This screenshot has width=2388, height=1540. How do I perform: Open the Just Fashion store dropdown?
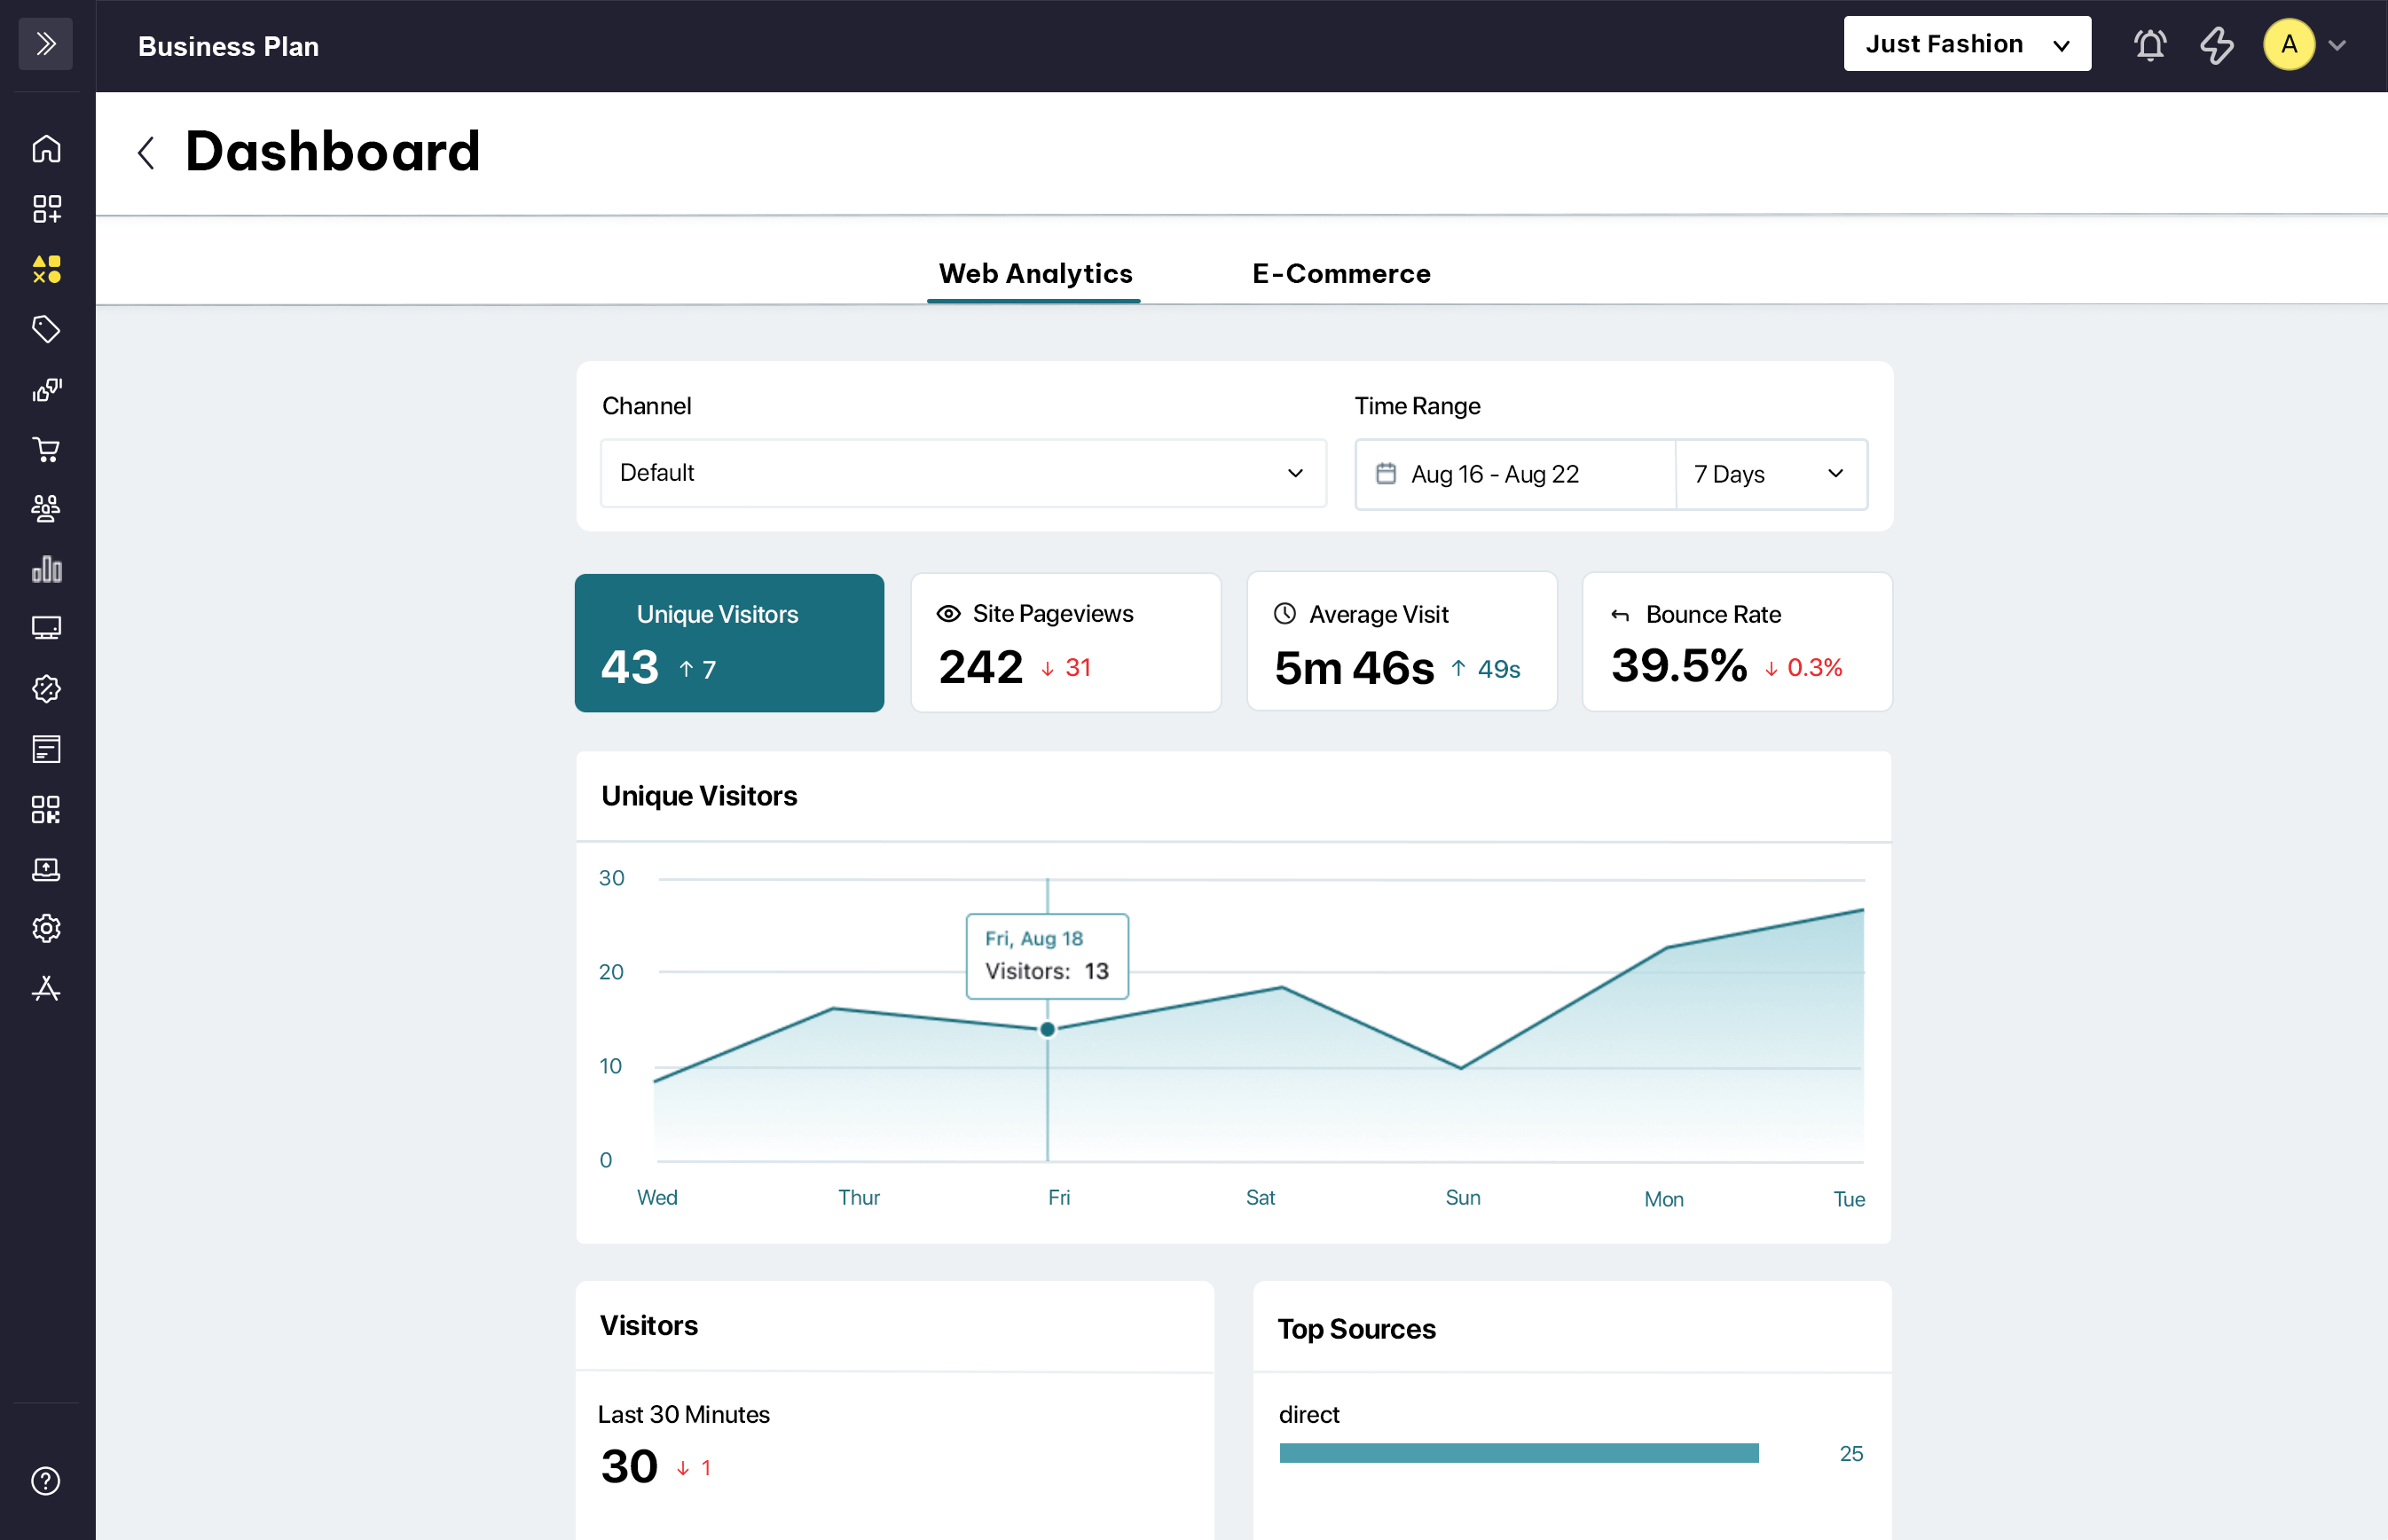click(x=1966, y=44)
